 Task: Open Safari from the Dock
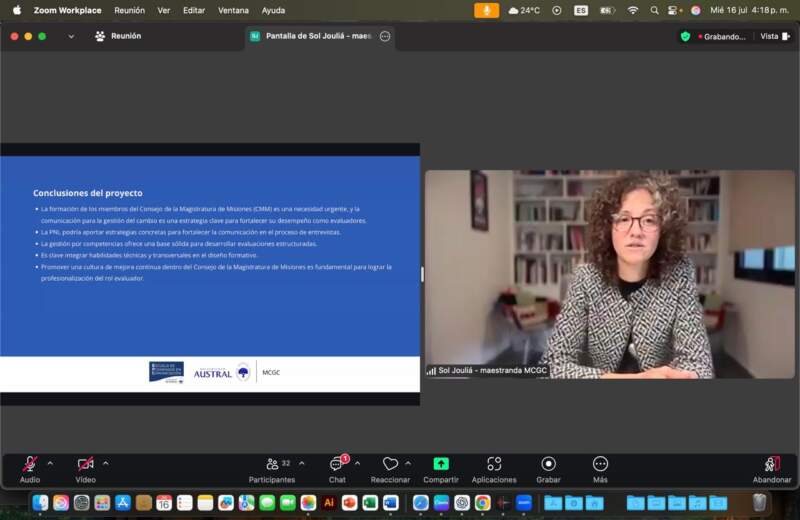tap(420, 503)
